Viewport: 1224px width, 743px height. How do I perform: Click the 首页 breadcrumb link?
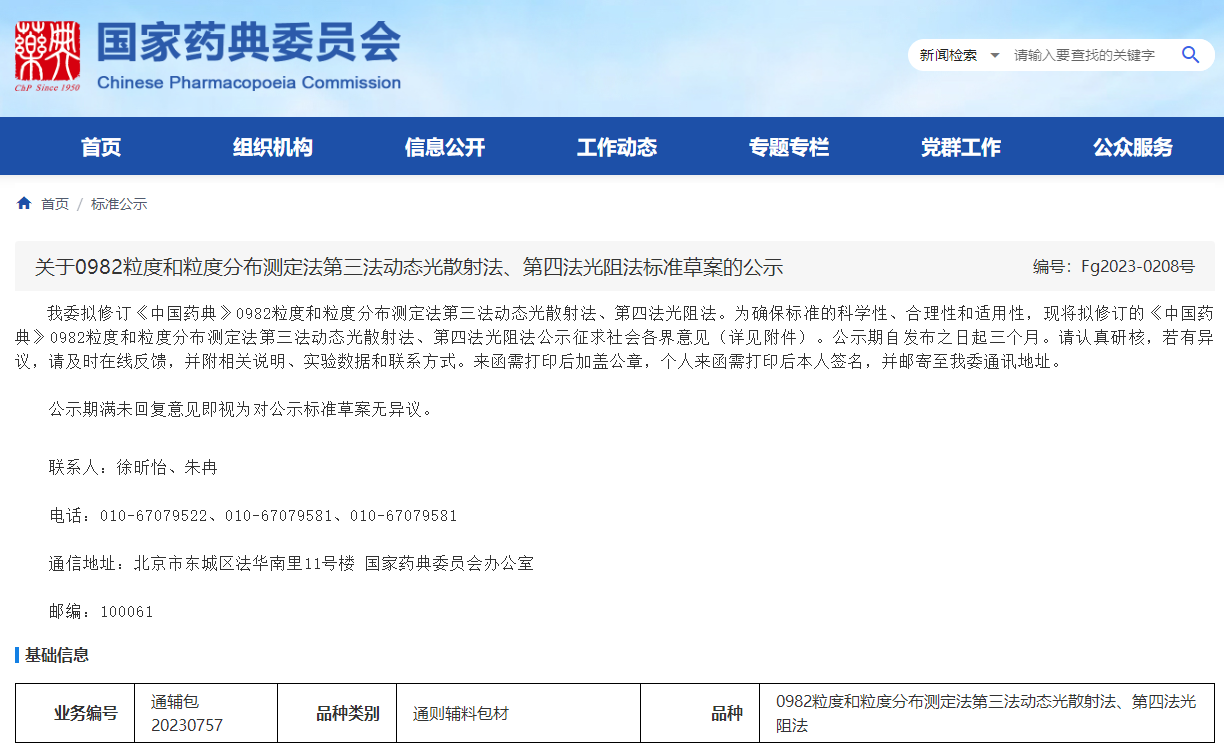(55, 204)
